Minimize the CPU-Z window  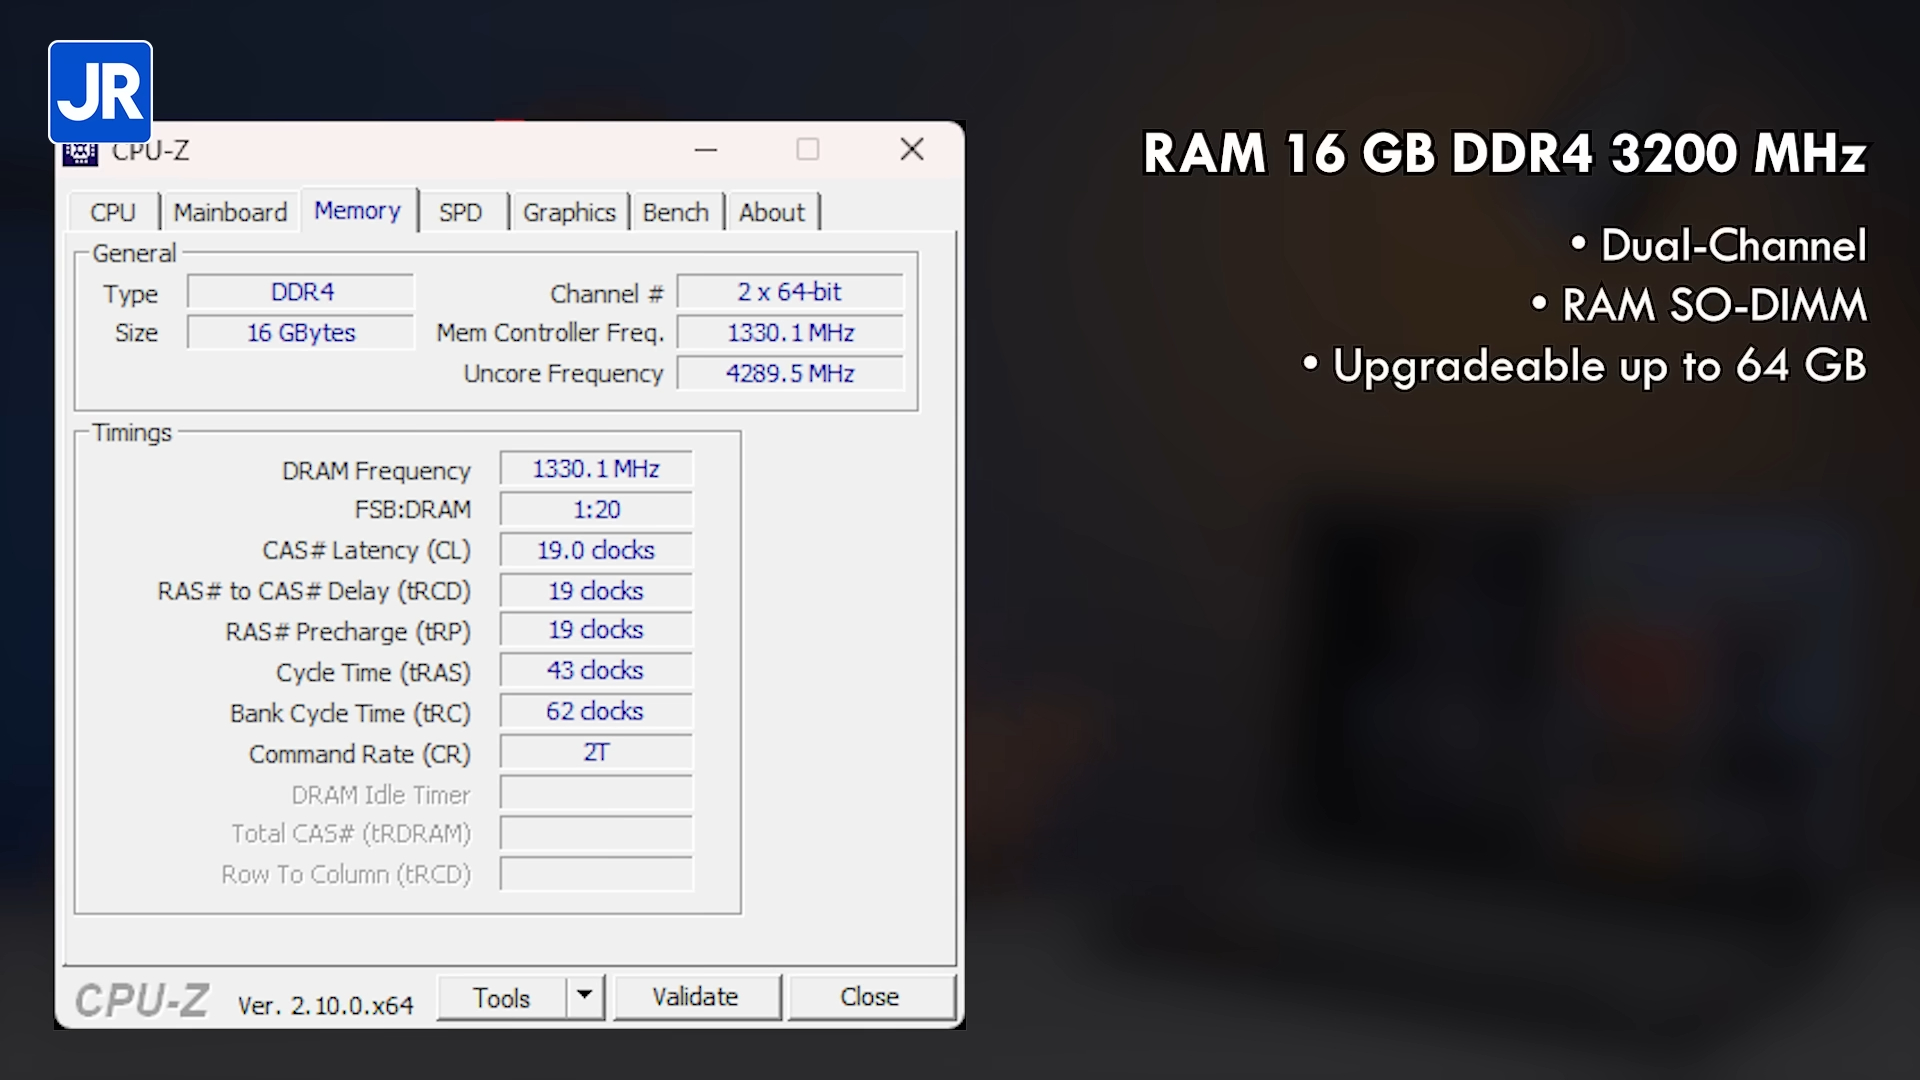(x=706, y=150)
